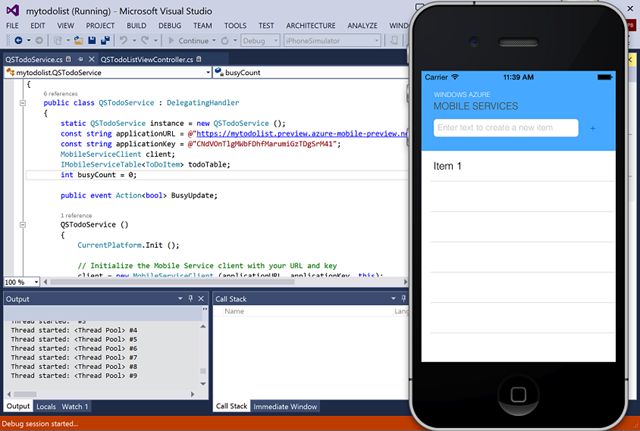Click the '1 reference' code lens link
640x431 pixels.
pyautogui.click(x=76, y=215)
